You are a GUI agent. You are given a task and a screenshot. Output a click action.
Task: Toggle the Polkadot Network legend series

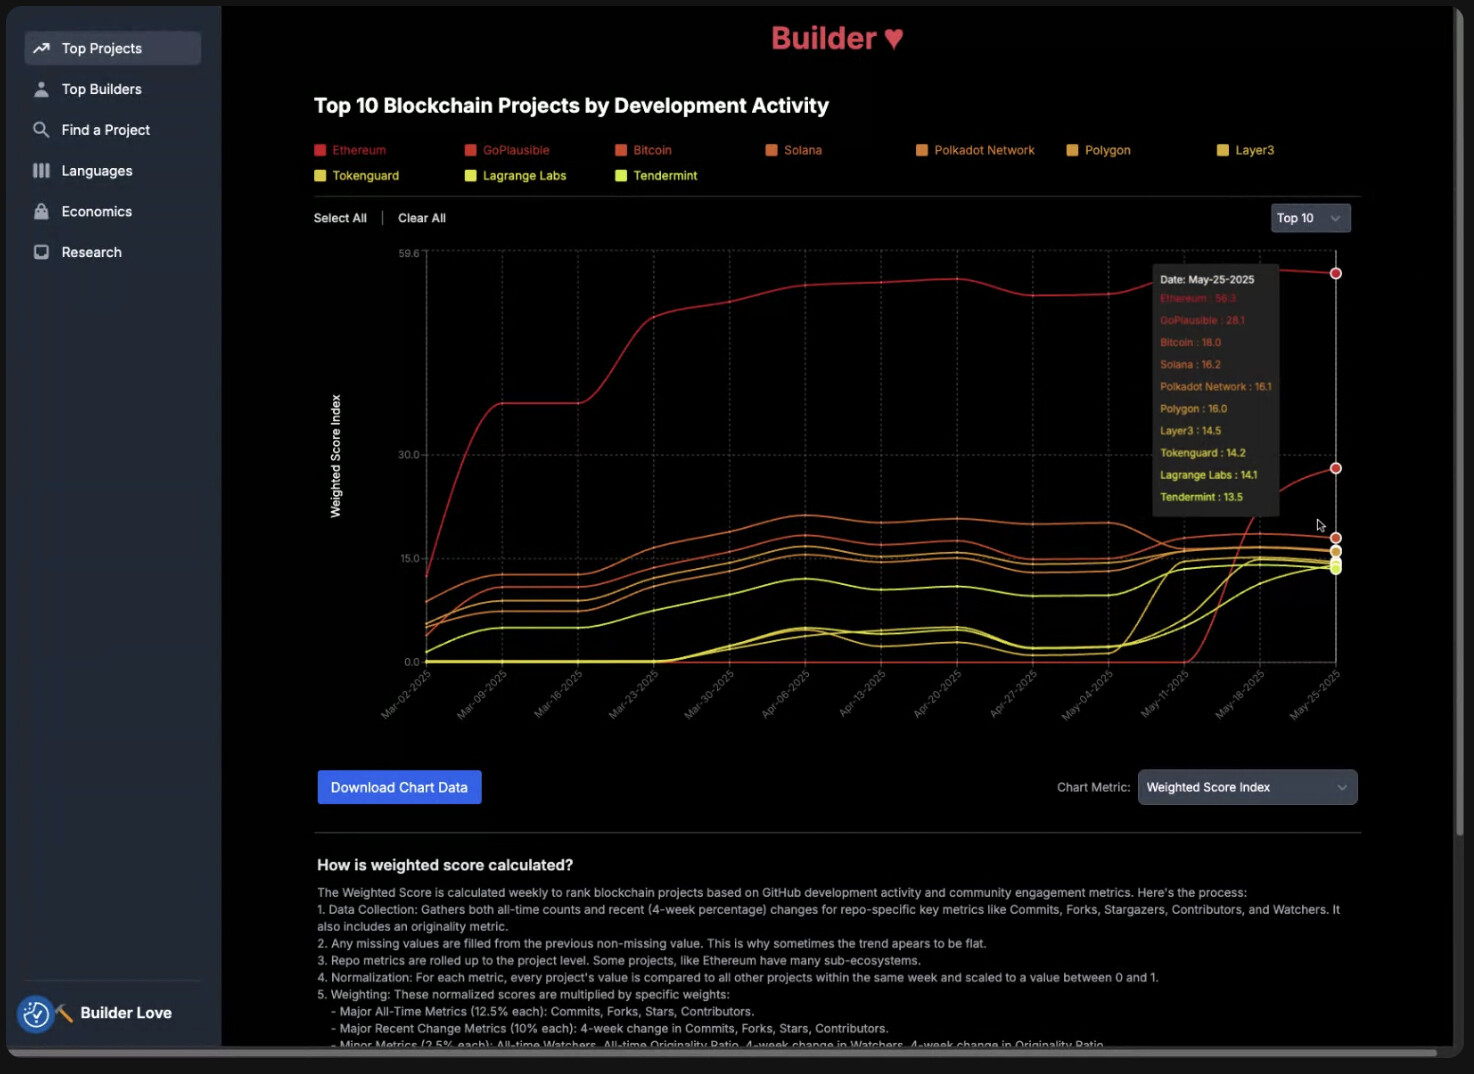pos(975,150)
